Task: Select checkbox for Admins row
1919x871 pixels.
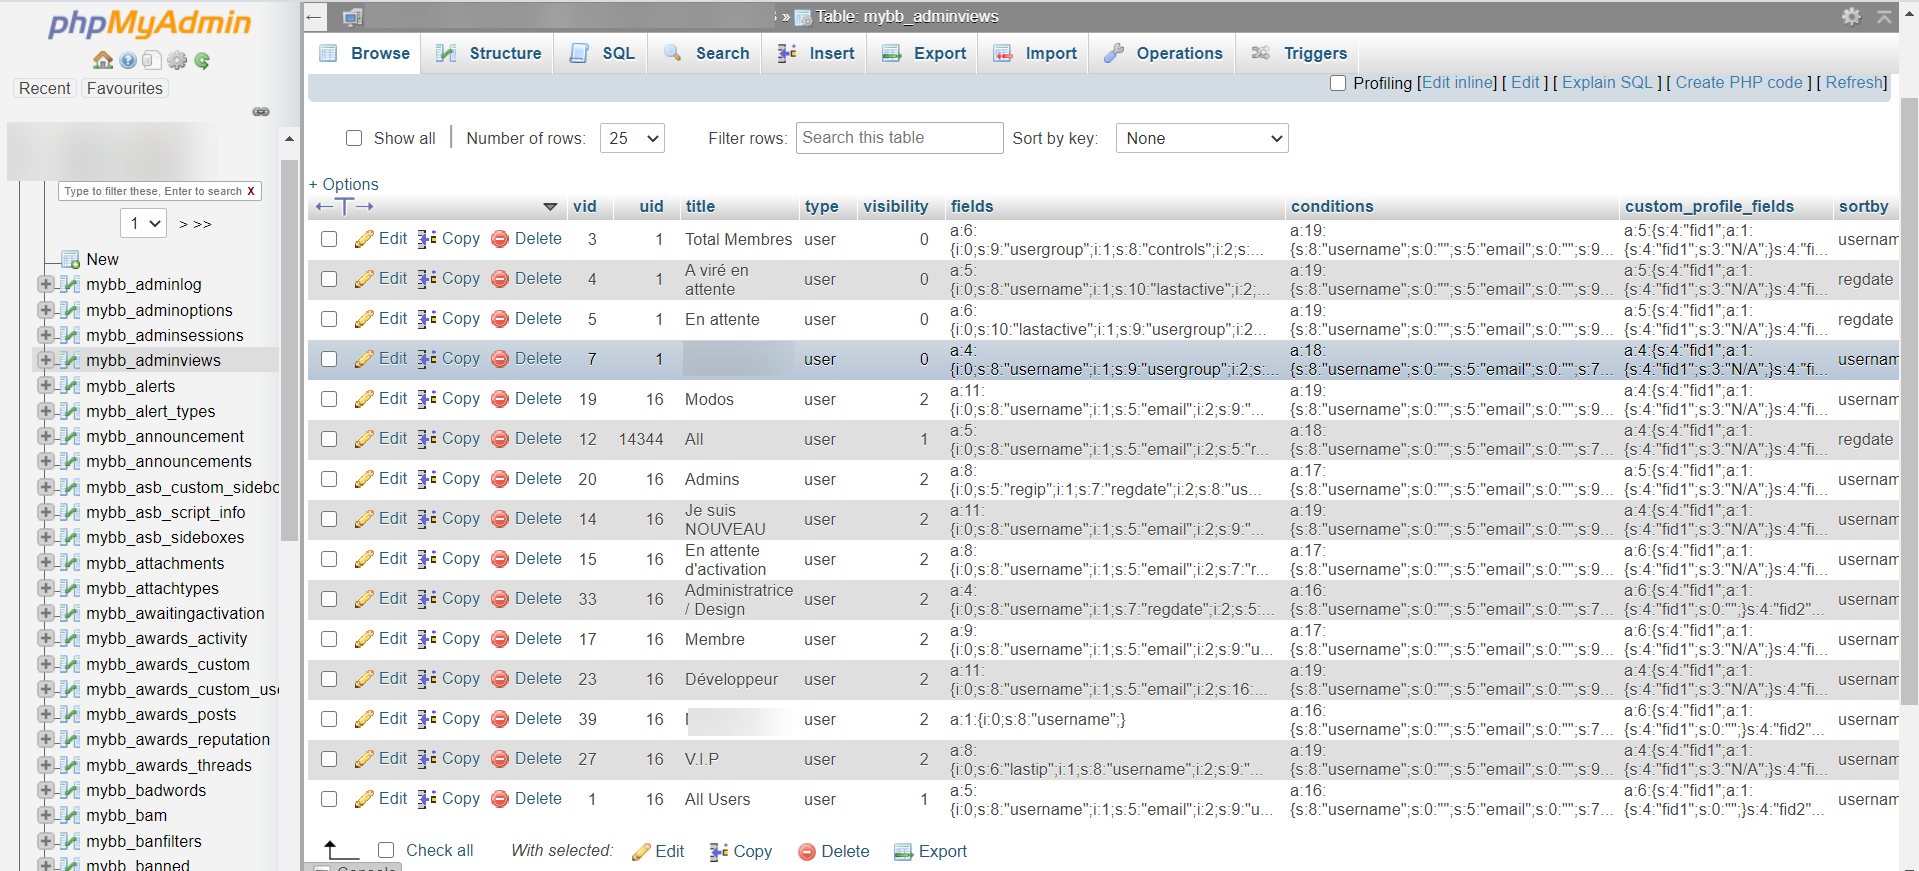Action: (329, 479)
